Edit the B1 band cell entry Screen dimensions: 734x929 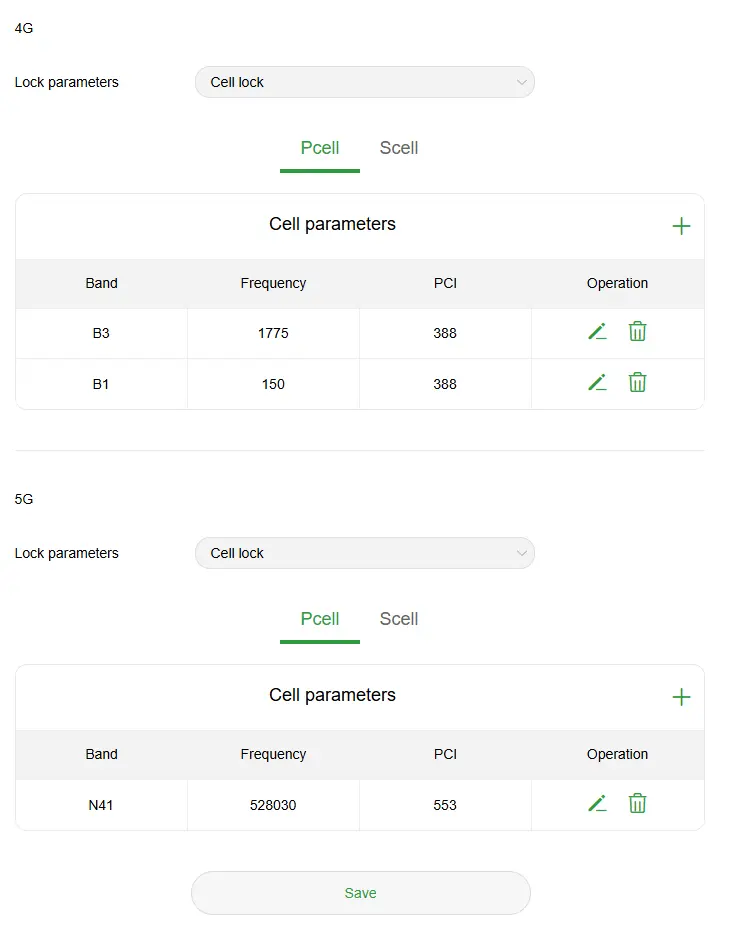coord(597,382)
